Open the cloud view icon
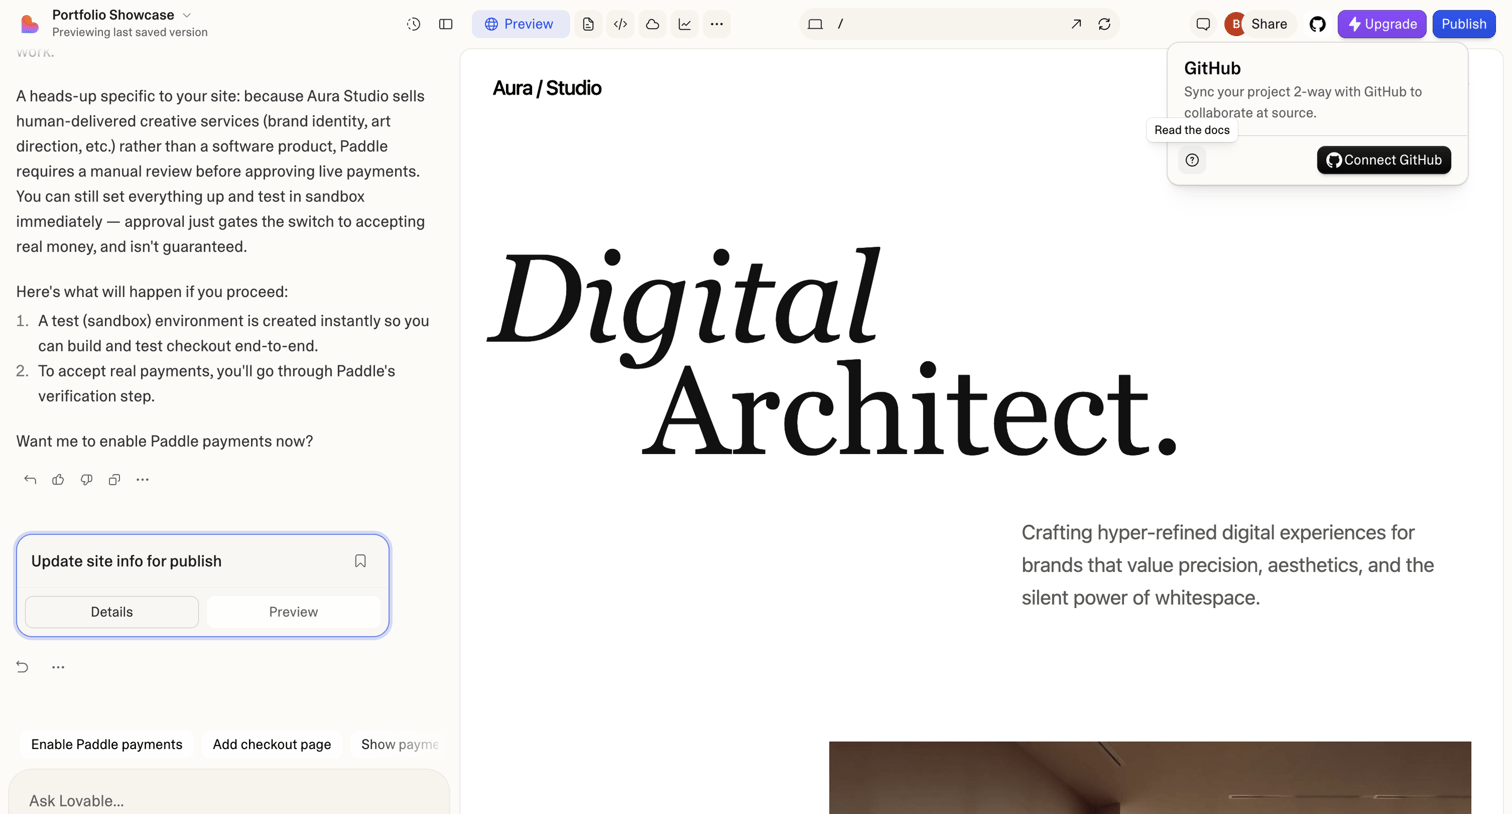The height and width of the screenshot is (814, 1512). click(652, 24)
